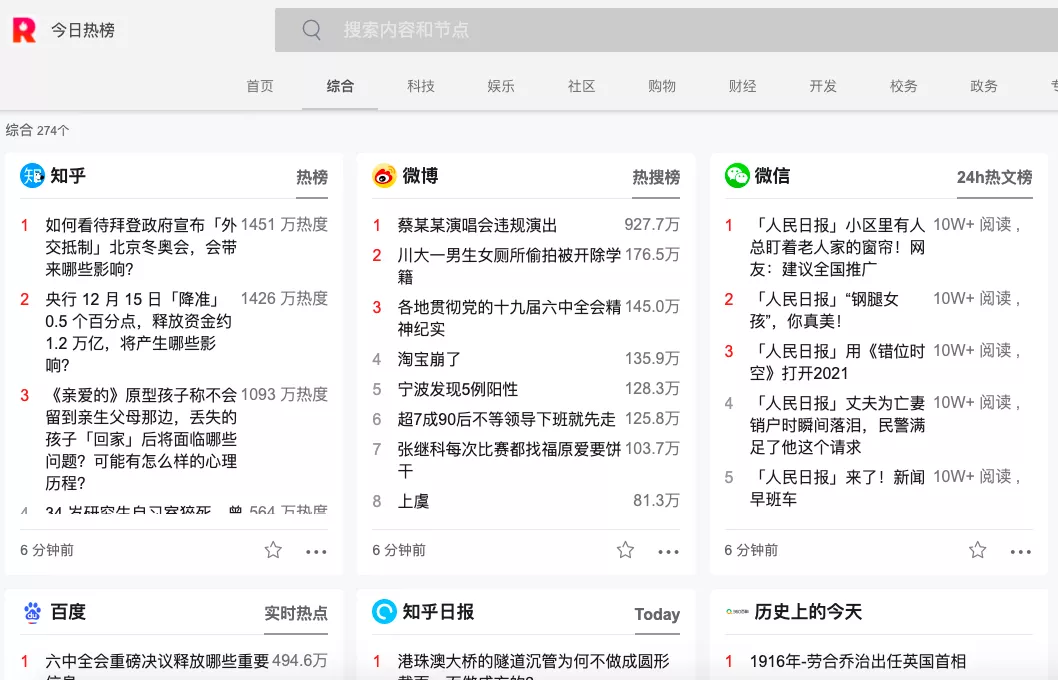Screen dimensions: 1058x680
Task: Star the 微博 card as favorite
Action: (625, 549)
